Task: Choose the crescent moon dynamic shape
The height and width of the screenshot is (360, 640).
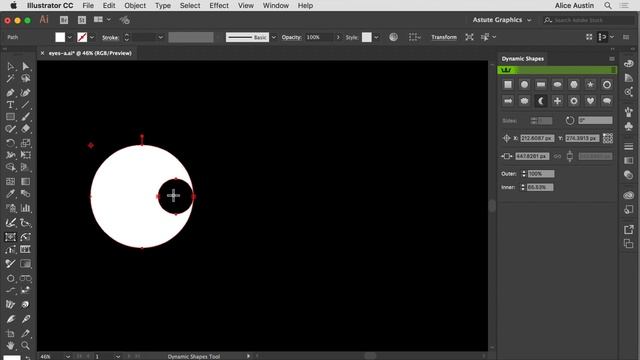Action: tap(541, 101)
